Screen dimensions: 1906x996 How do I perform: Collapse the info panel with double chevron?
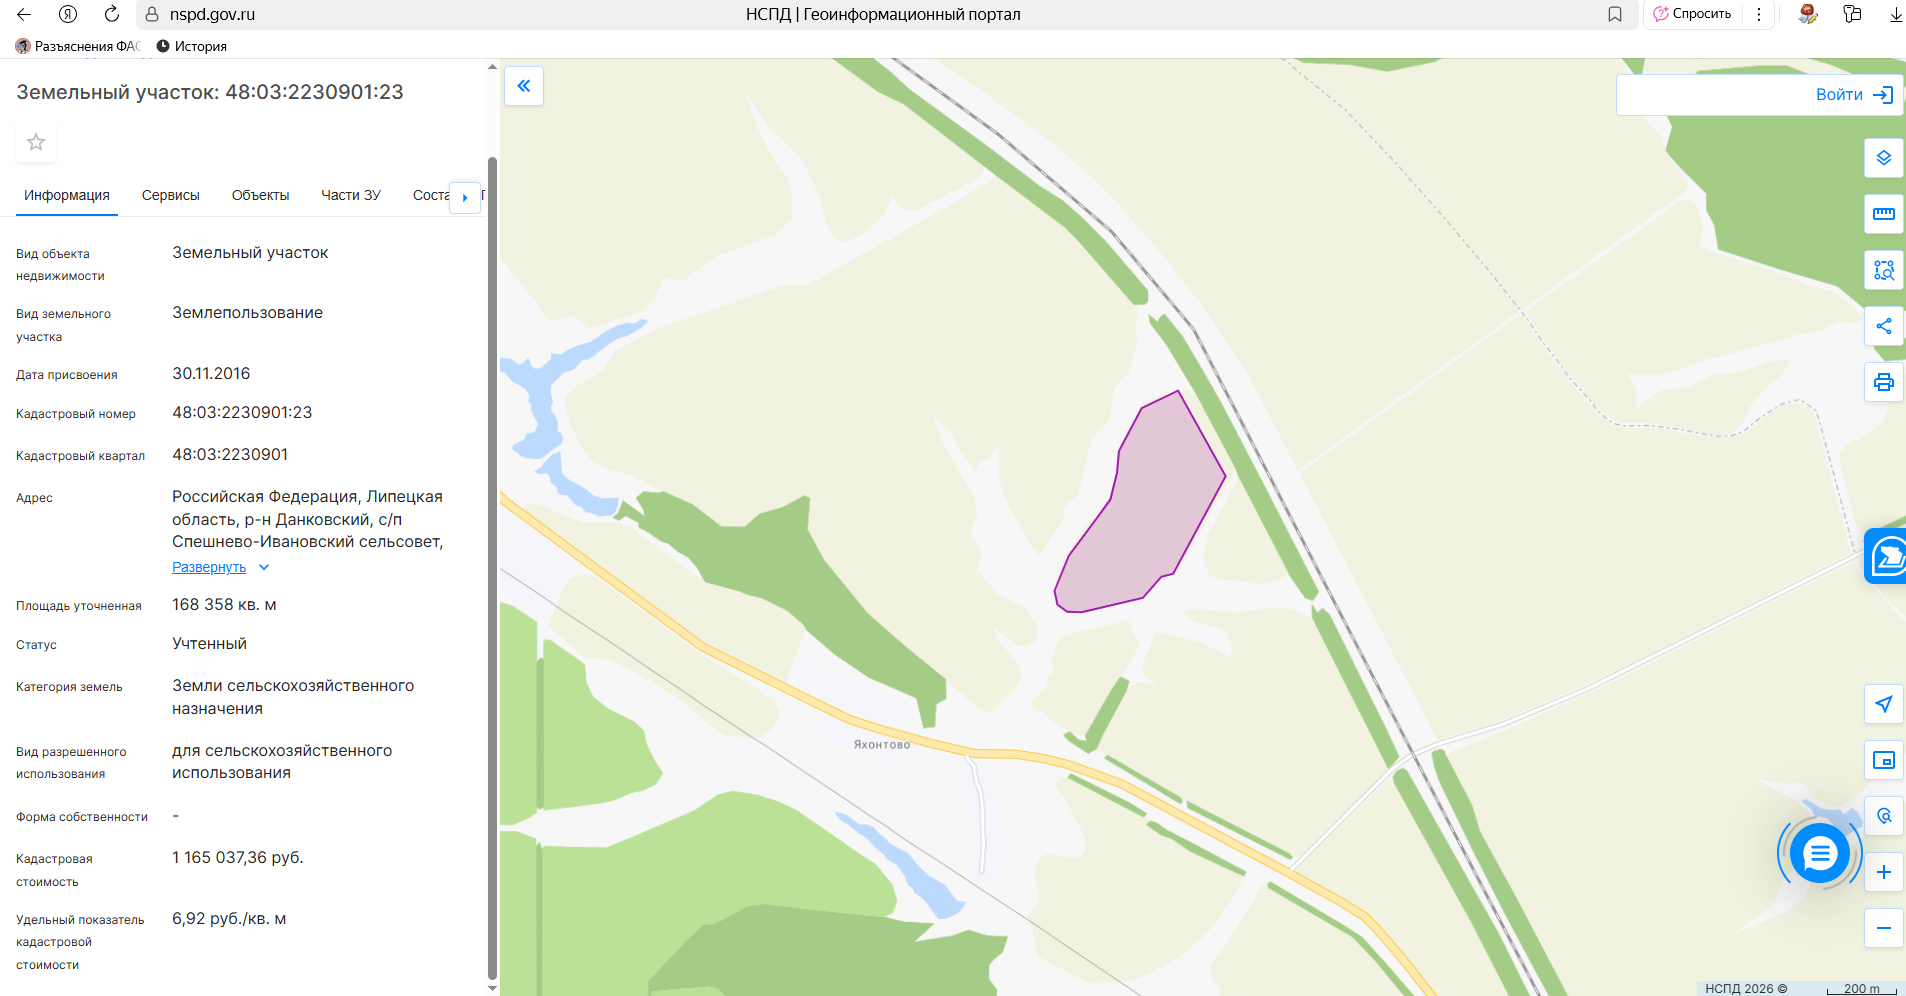pyautogui.click(x=524, y=86)
